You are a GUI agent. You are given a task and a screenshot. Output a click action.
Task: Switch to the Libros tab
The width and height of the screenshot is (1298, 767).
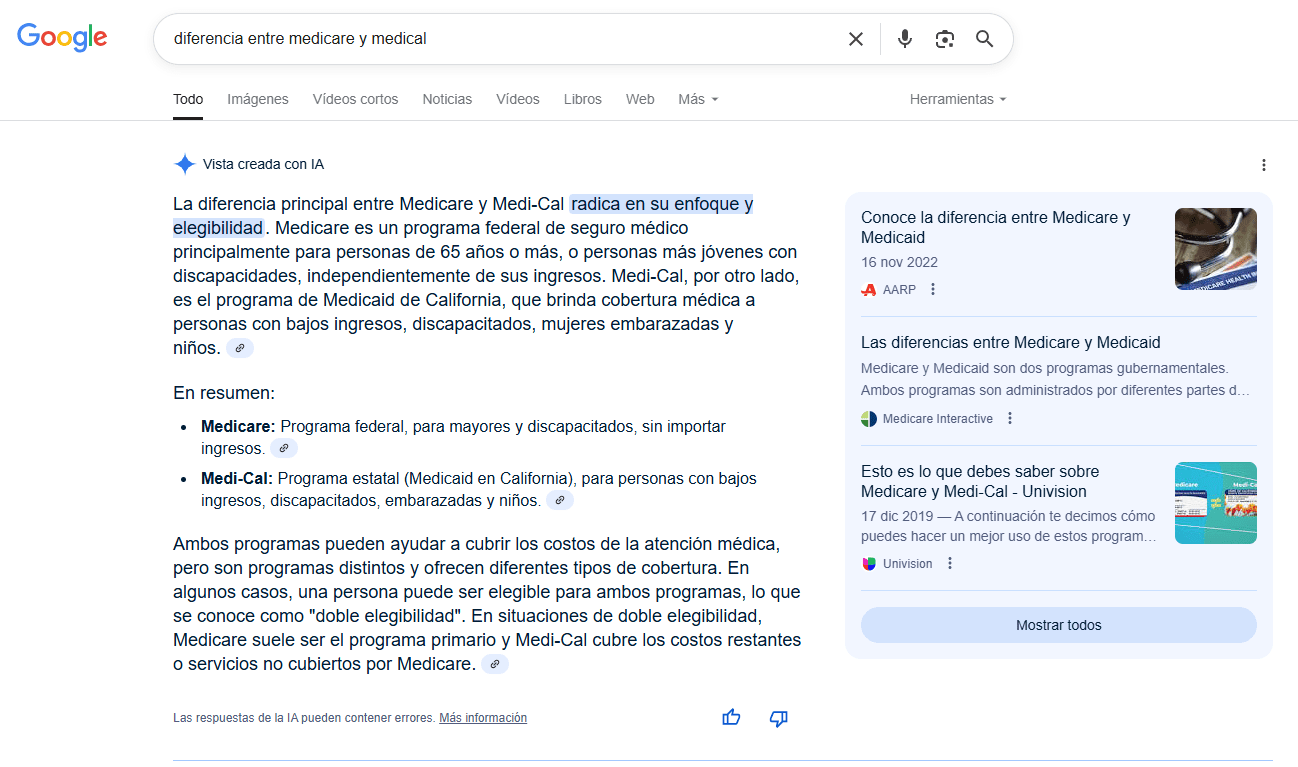(583, 99)
